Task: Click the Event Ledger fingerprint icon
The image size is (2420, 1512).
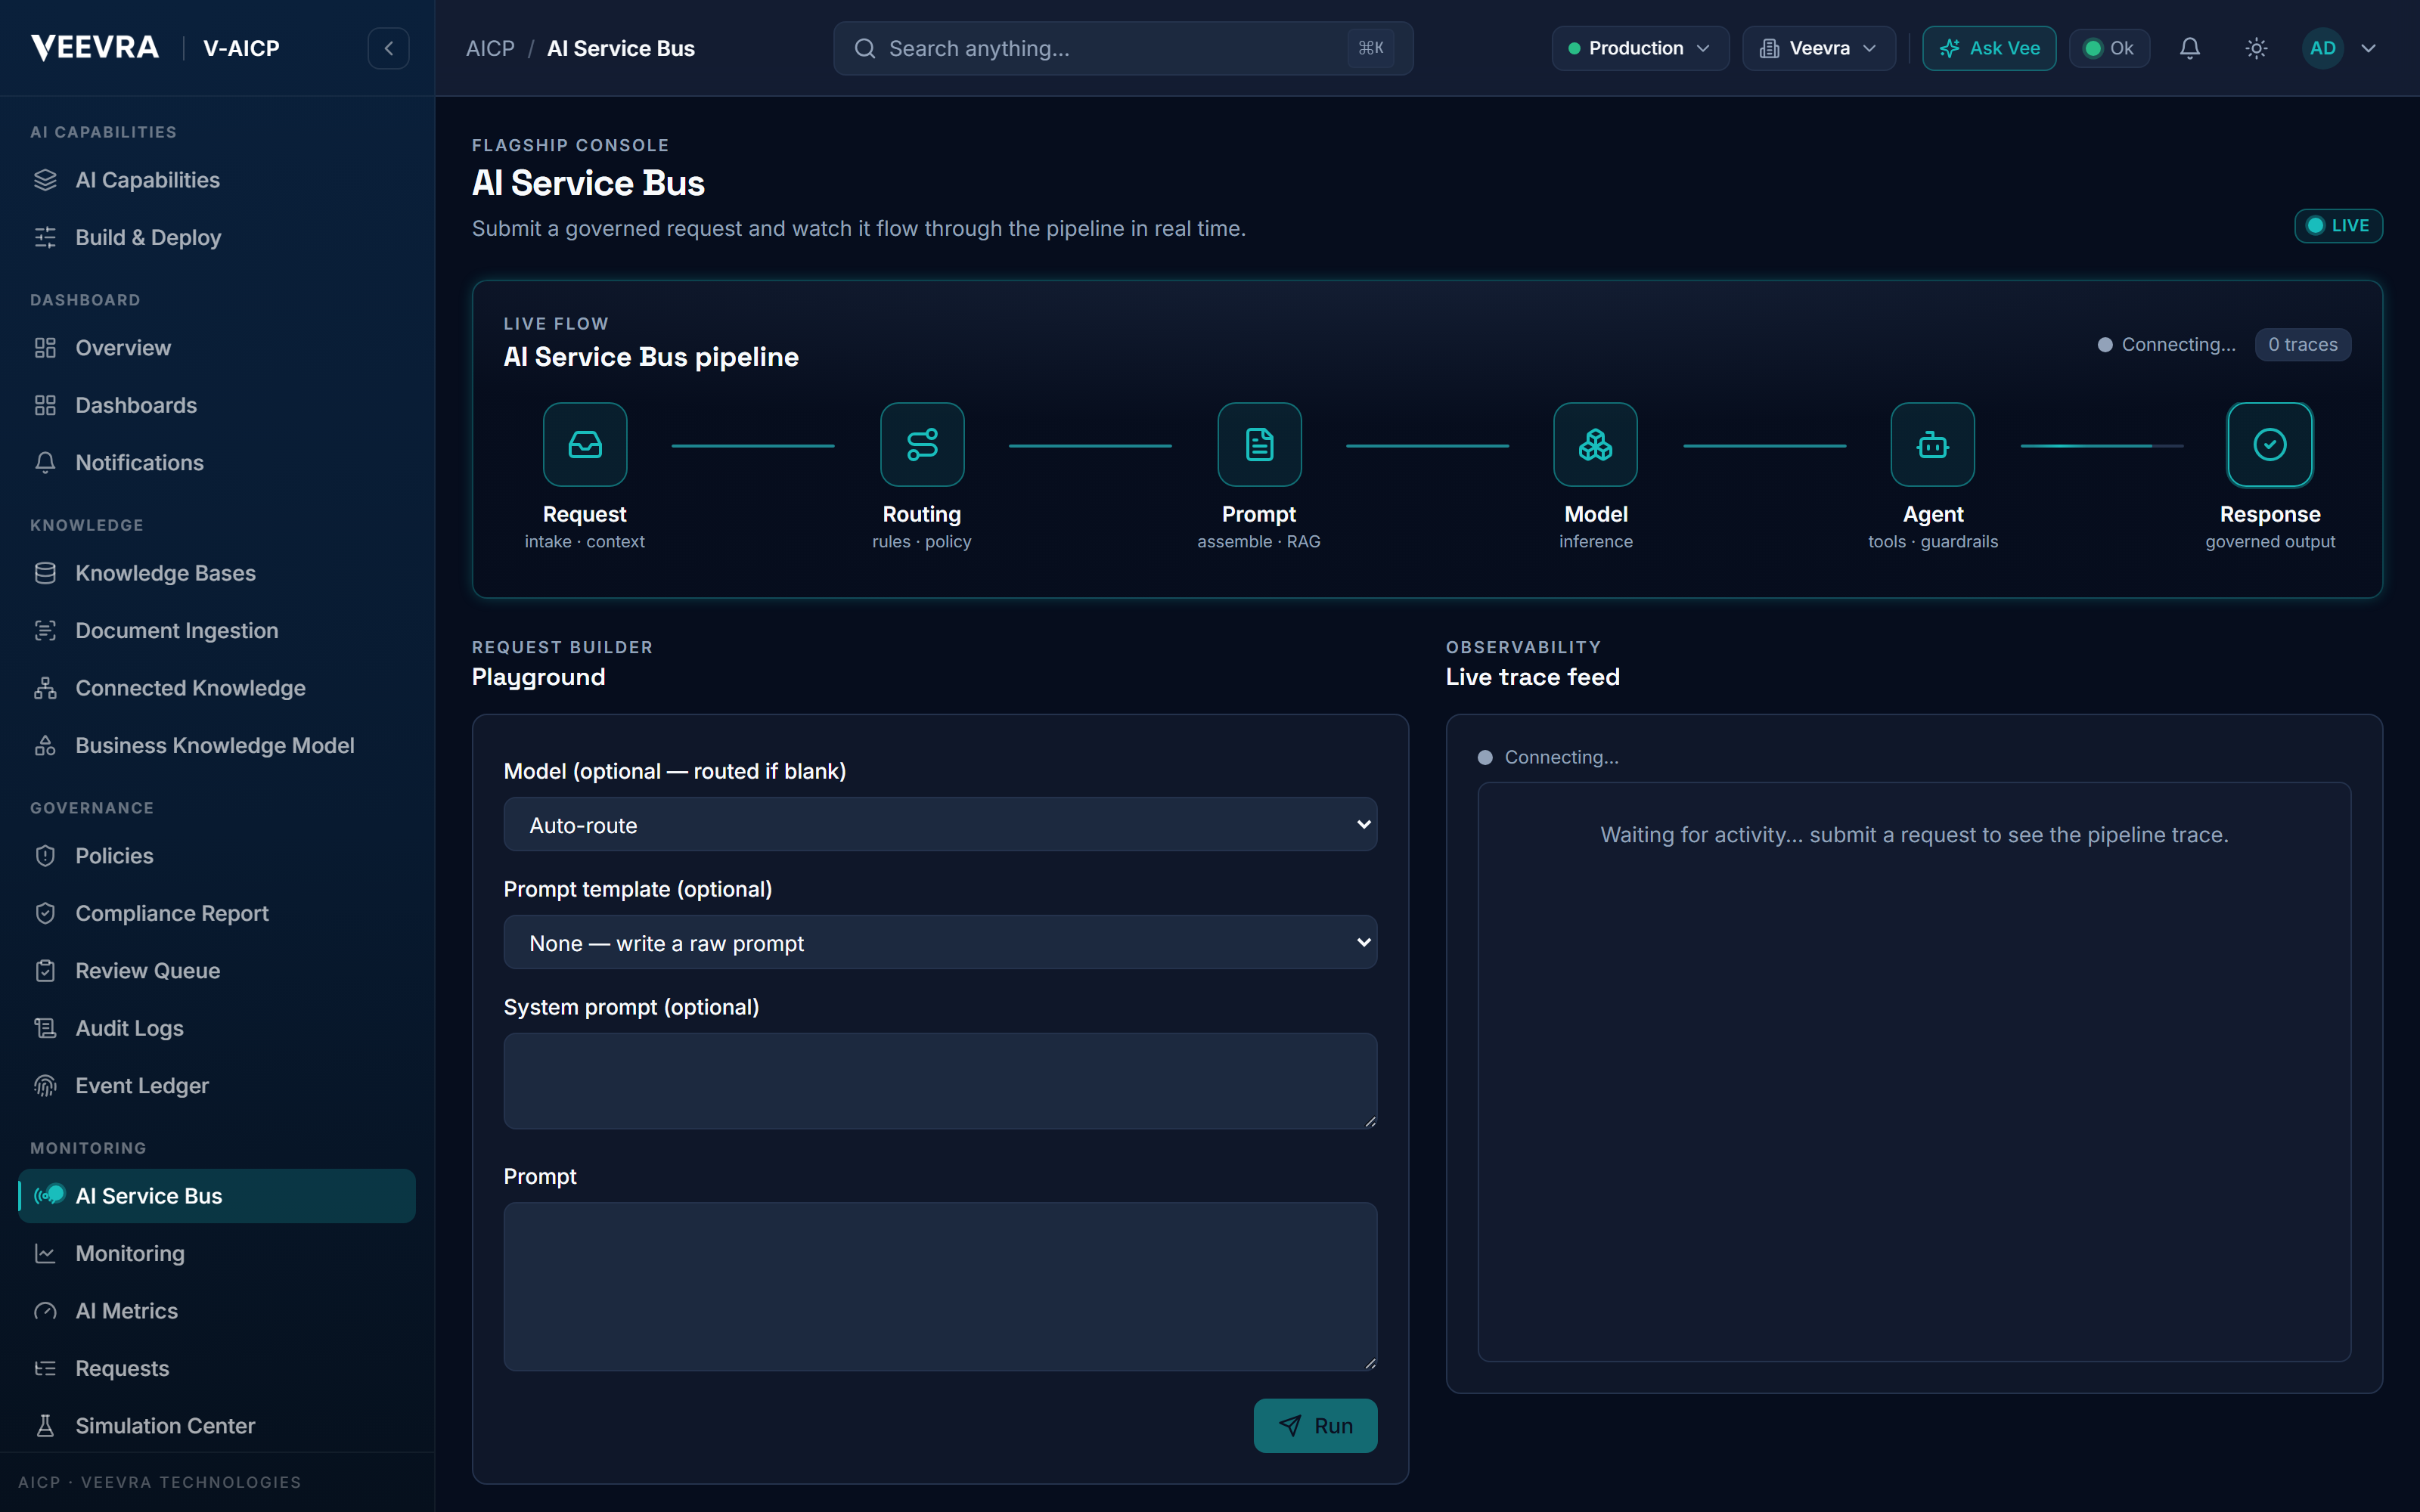Action: [x=45, y=1085]
